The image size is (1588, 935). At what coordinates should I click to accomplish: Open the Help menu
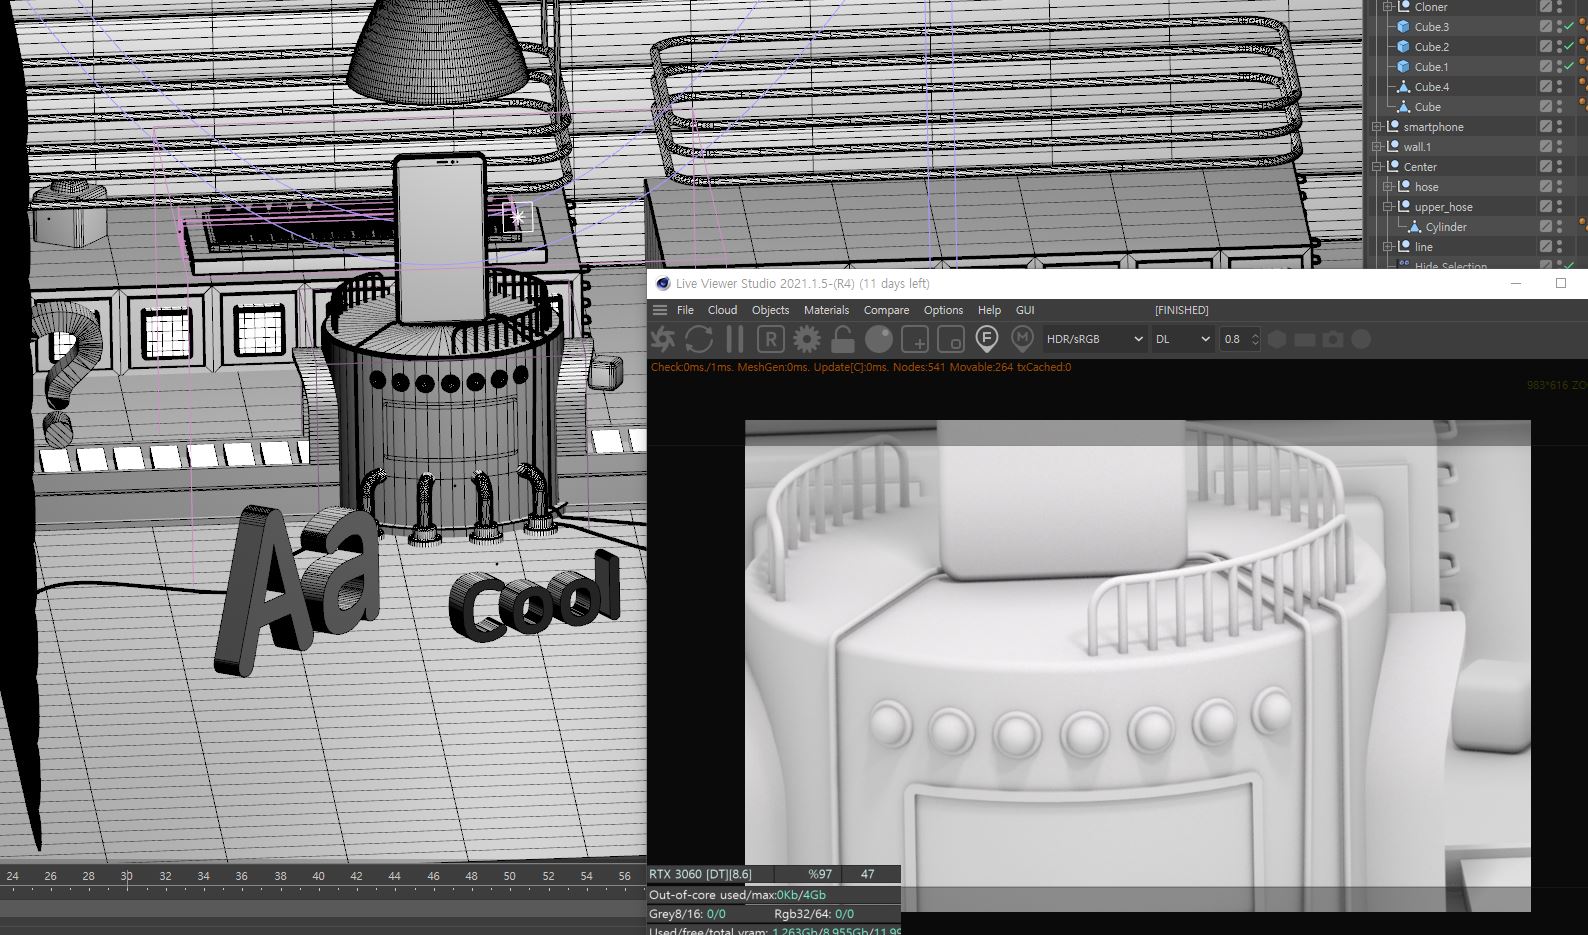coord(989,310)
